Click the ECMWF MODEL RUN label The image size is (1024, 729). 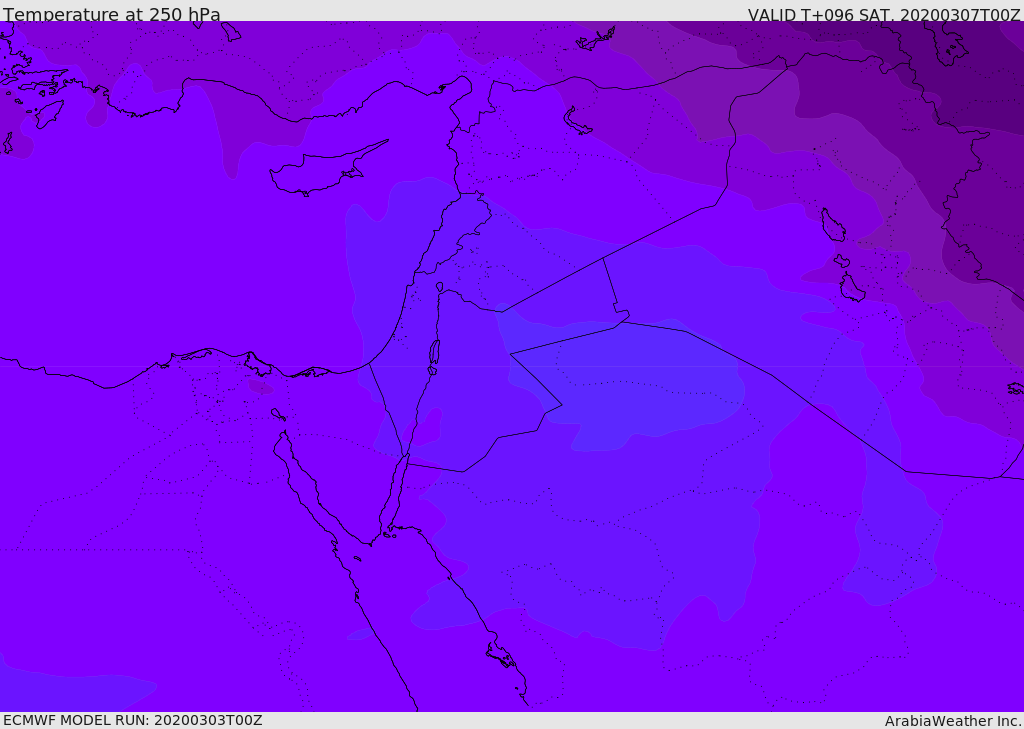pyautogui.click(x=133, y=720)
